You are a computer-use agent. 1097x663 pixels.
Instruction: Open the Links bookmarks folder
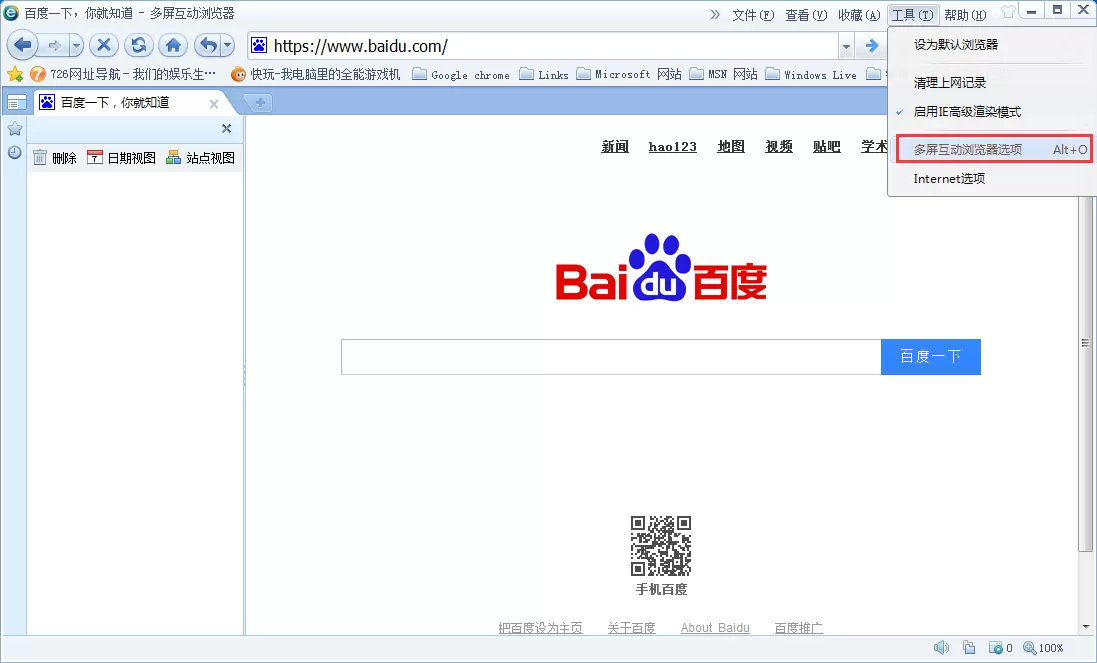pos(544,74)
